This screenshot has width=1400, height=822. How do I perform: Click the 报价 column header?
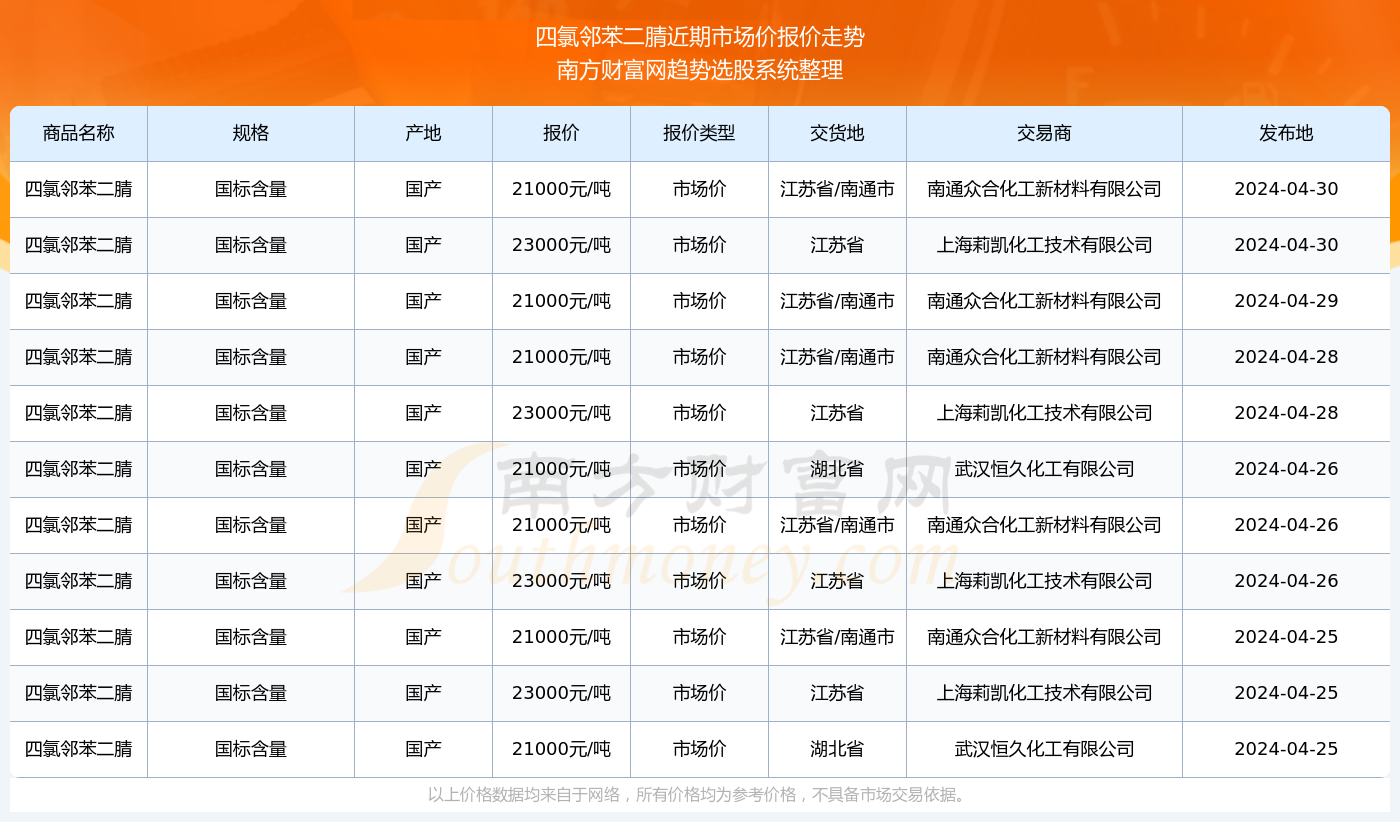click(561, 133)
